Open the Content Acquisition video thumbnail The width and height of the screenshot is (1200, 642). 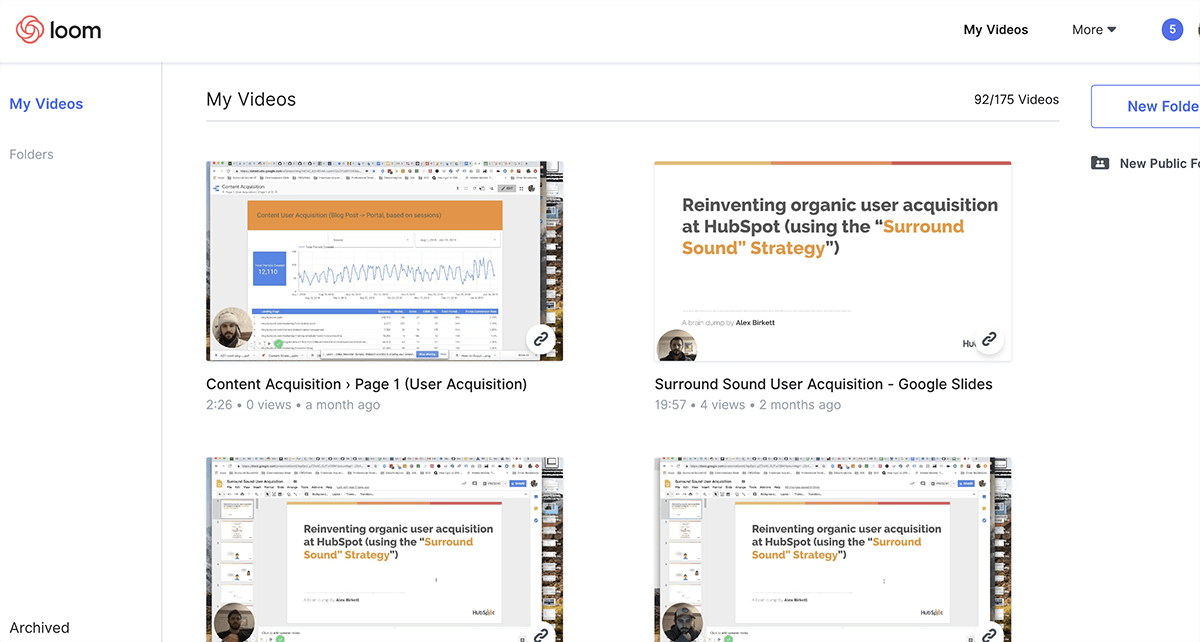[x=384, y=261]
